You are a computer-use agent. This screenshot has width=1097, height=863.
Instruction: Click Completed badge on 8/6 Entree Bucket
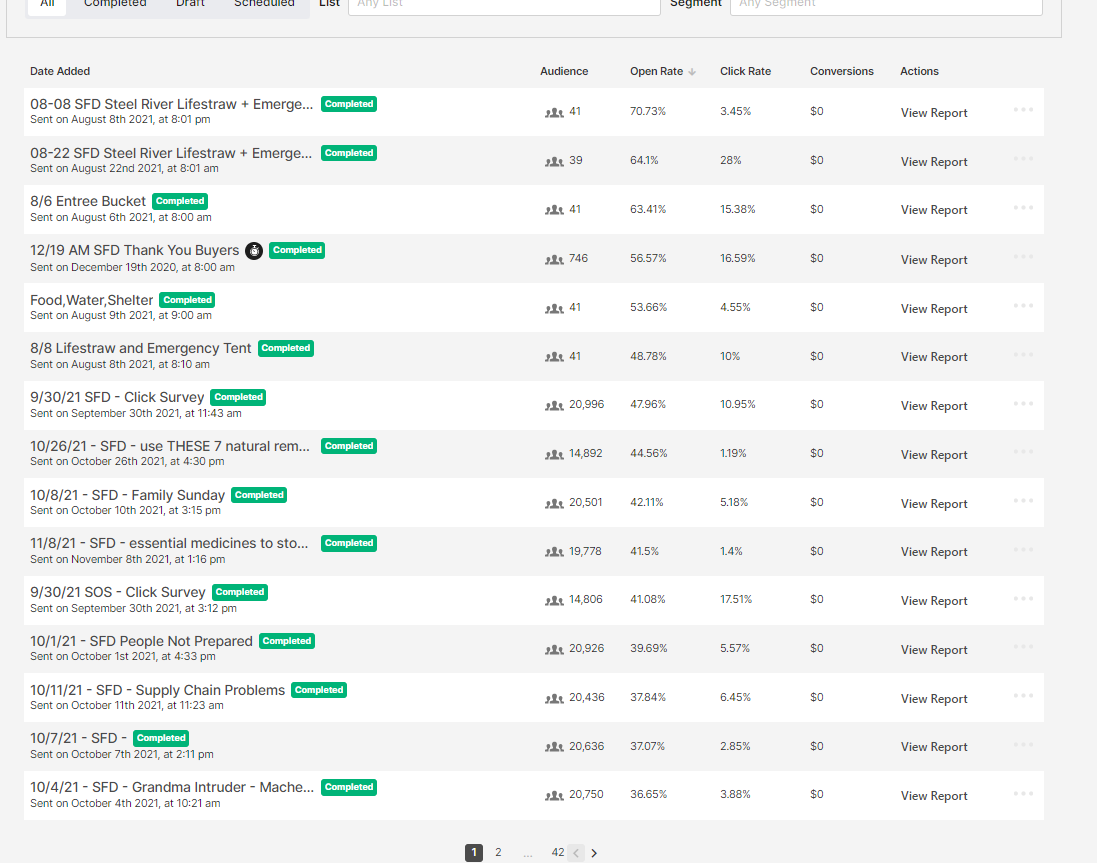(180, 201)
